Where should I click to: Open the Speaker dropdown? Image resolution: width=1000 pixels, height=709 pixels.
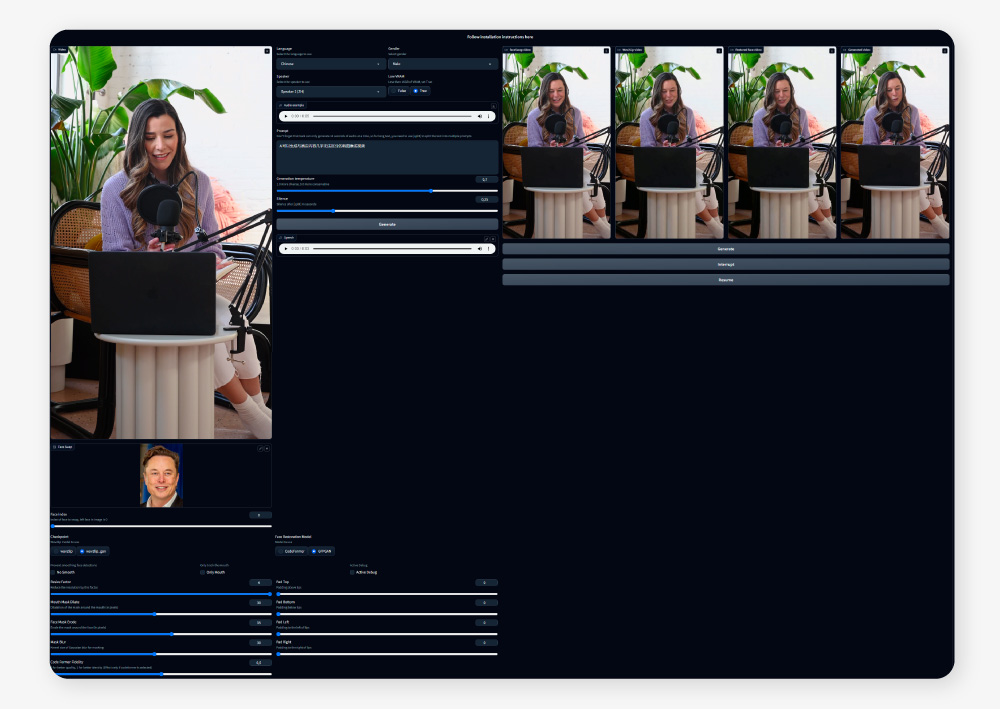point(330,91)
